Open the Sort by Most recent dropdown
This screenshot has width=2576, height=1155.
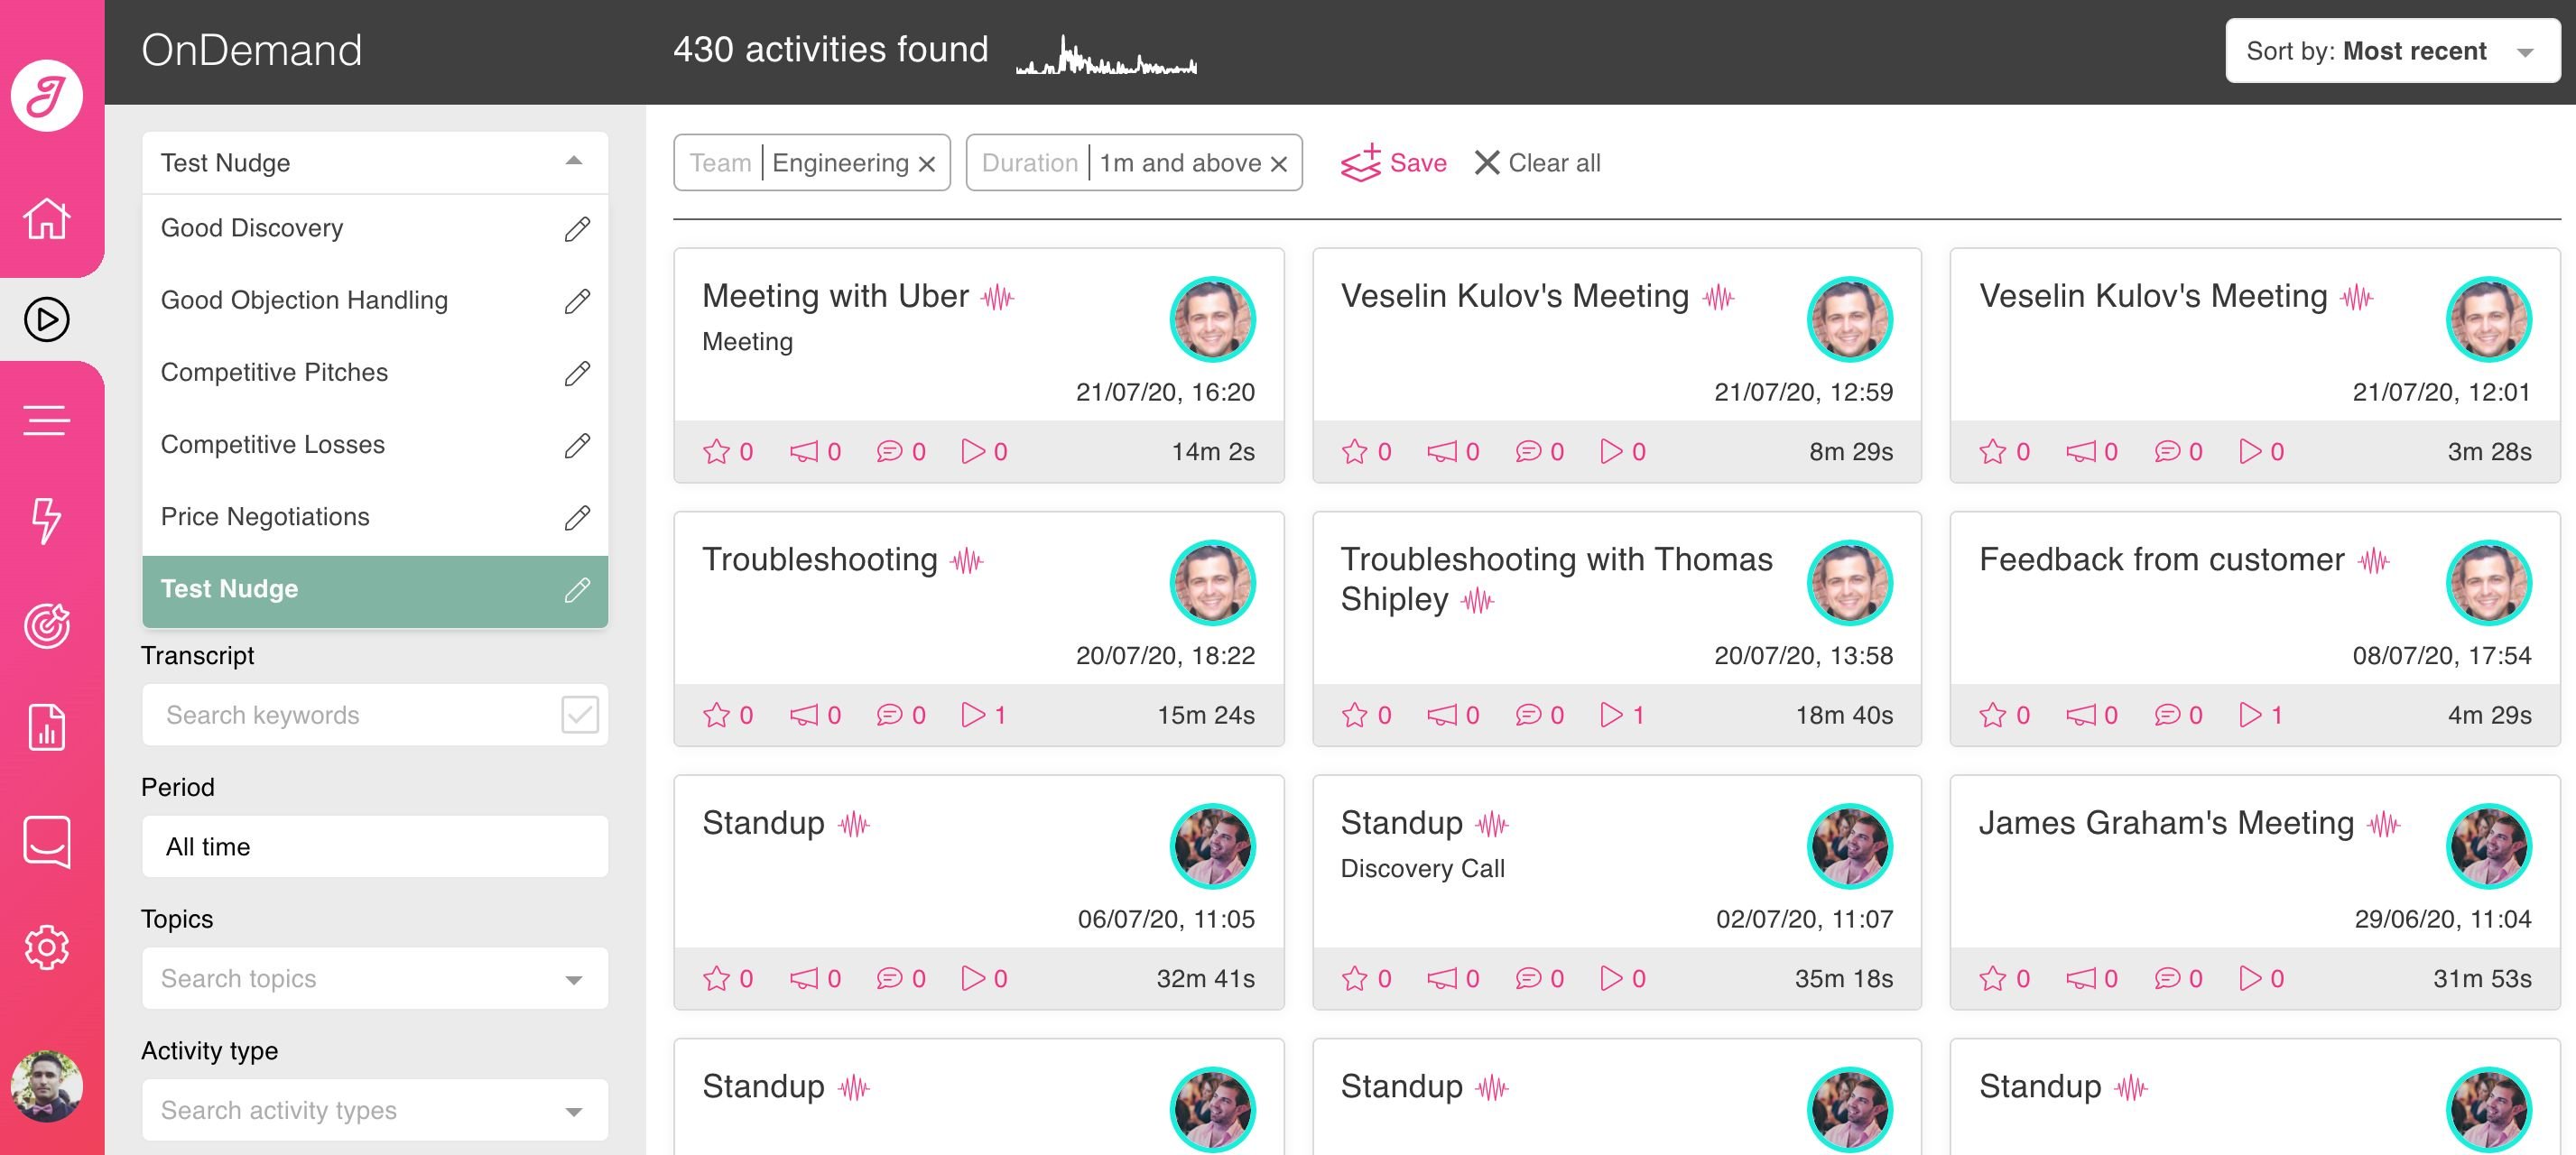2392,51
